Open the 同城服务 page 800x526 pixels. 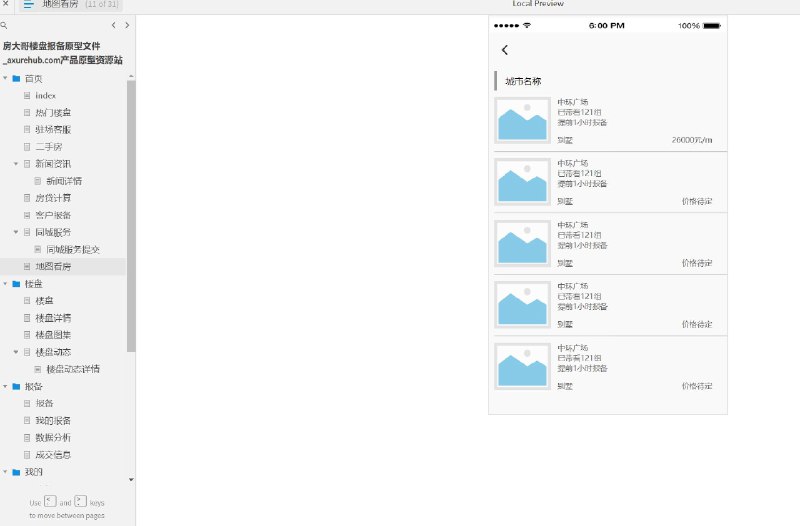tap(53, 232)
